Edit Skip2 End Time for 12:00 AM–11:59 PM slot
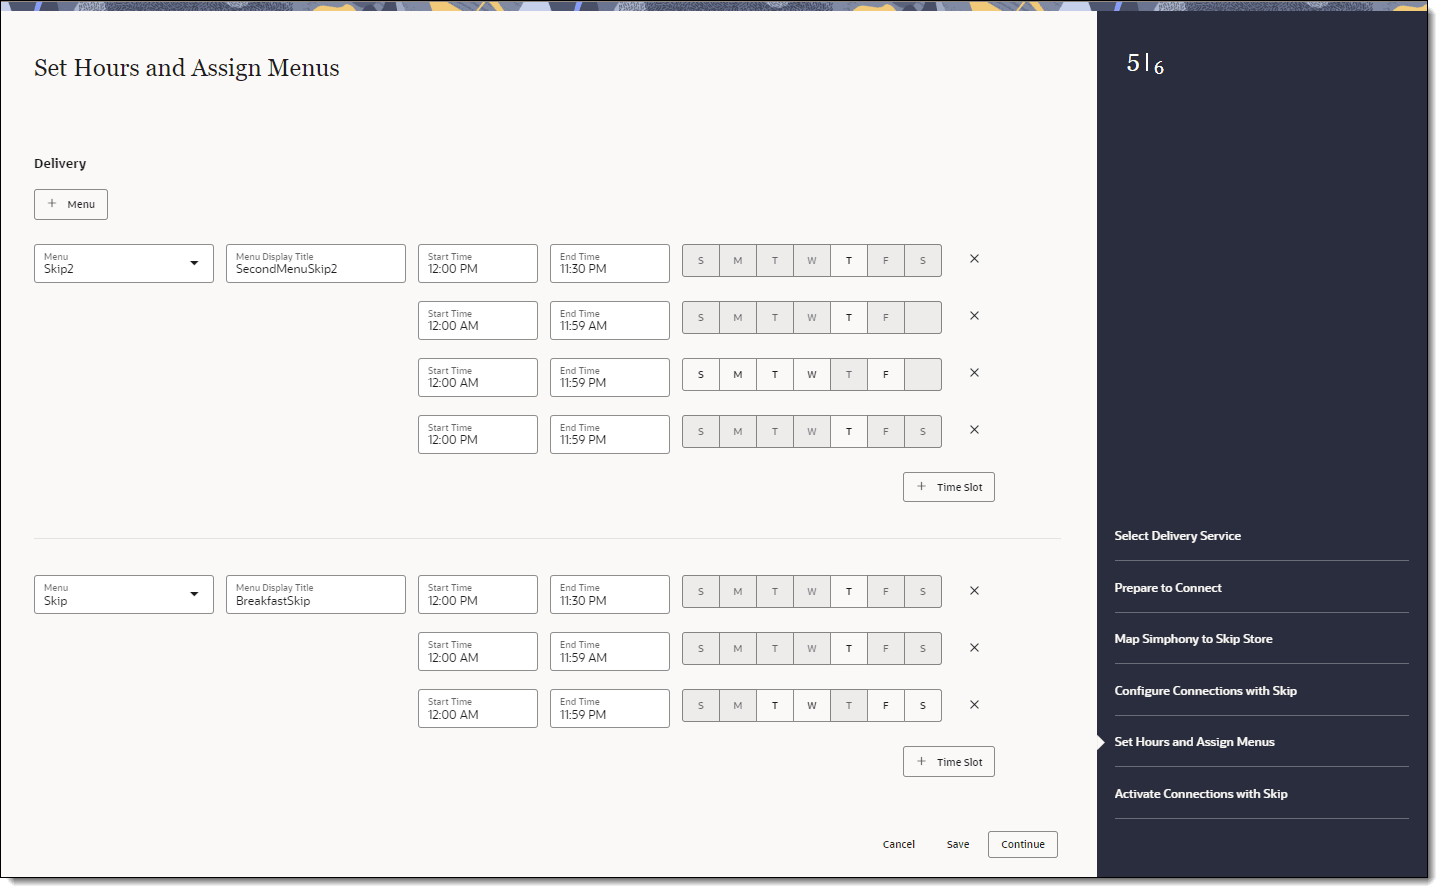 click(x=610, y=378)
